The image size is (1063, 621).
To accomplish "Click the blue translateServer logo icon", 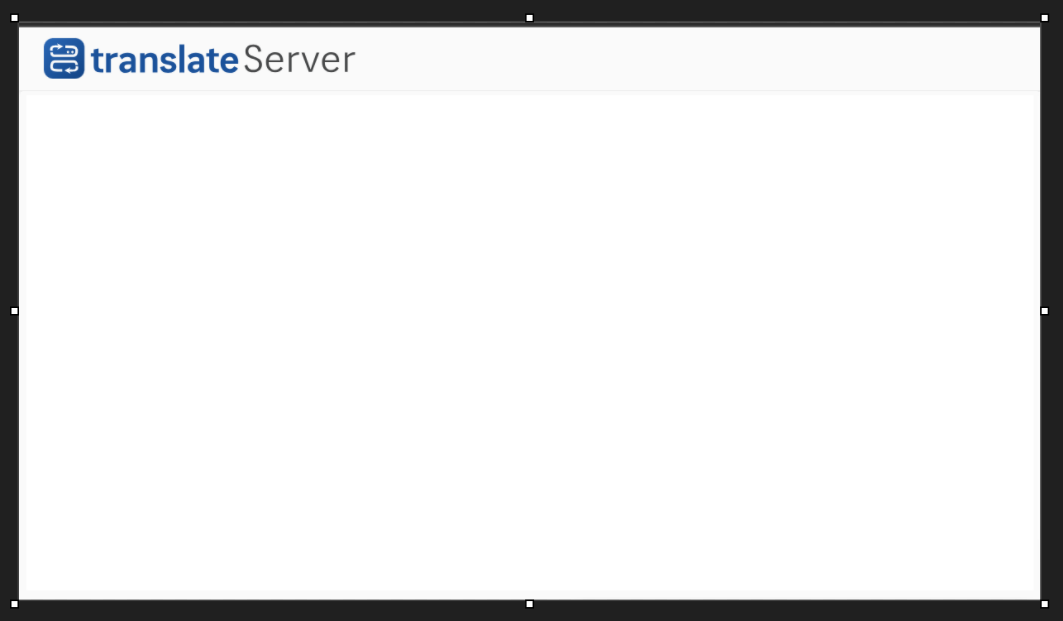I will 64,58.
